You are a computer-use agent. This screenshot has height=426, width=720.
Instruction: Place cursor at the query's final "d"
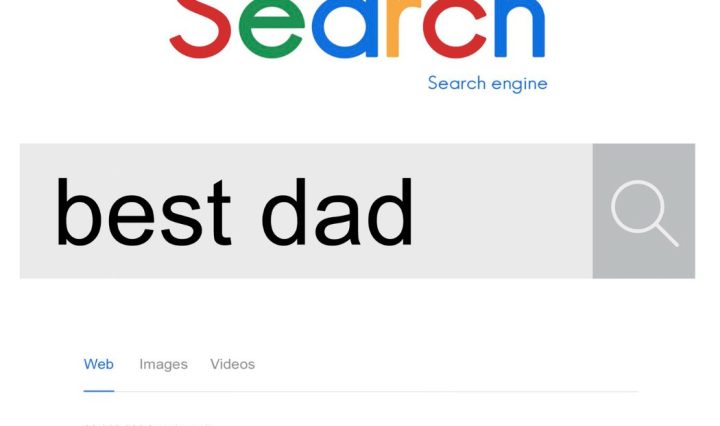(390, 212)
